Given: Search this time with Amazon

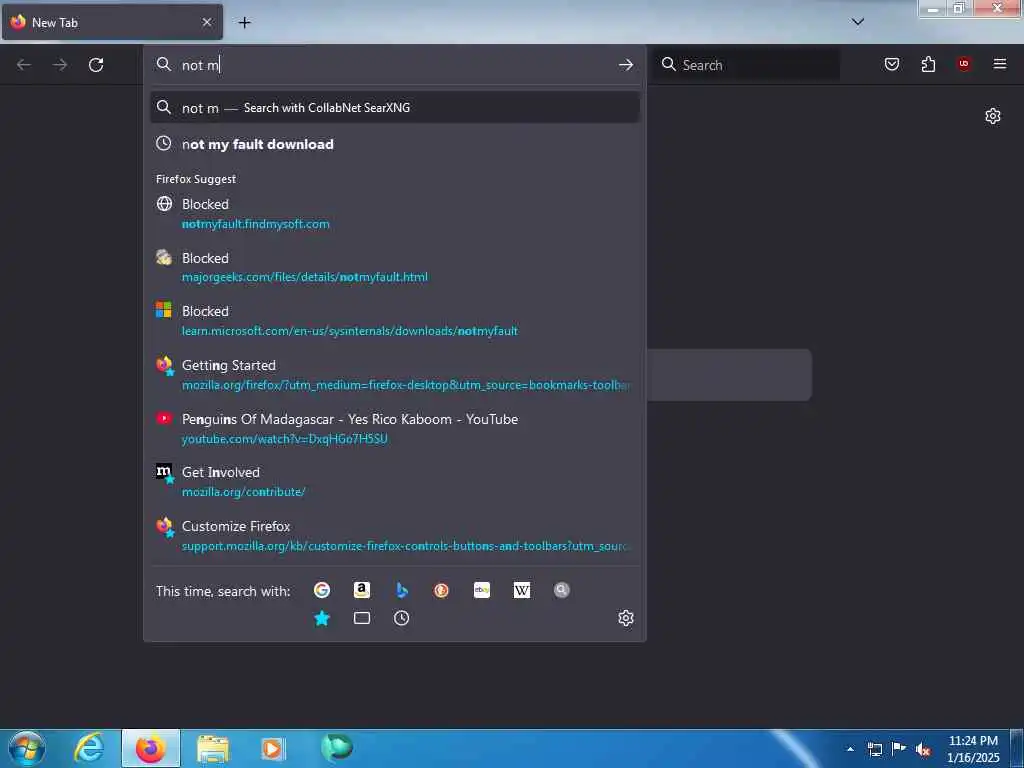Looking at the screenshot, I should (362, 590).
